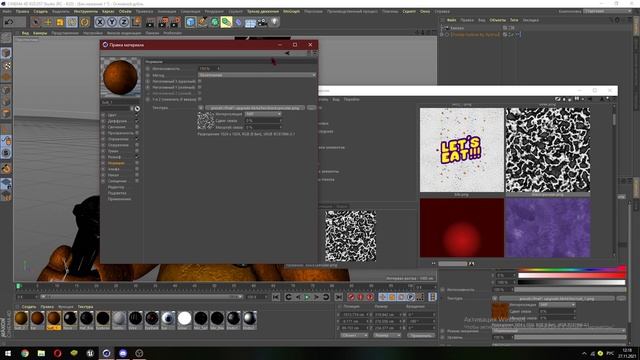Select the Нормали channel in material editor
This screenshot has height=360, width=640.
click(116, 163)
